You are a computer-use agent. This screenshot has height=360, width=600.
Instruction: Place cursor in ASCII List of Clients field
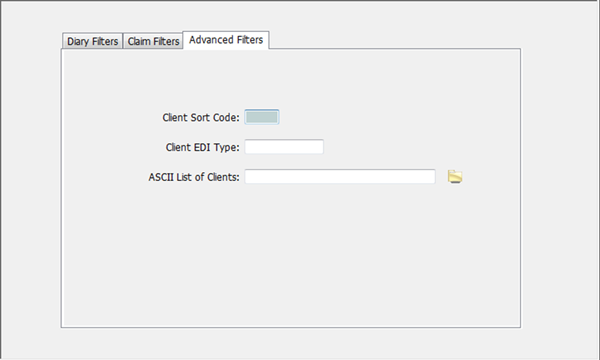click(x=340, y=177)
